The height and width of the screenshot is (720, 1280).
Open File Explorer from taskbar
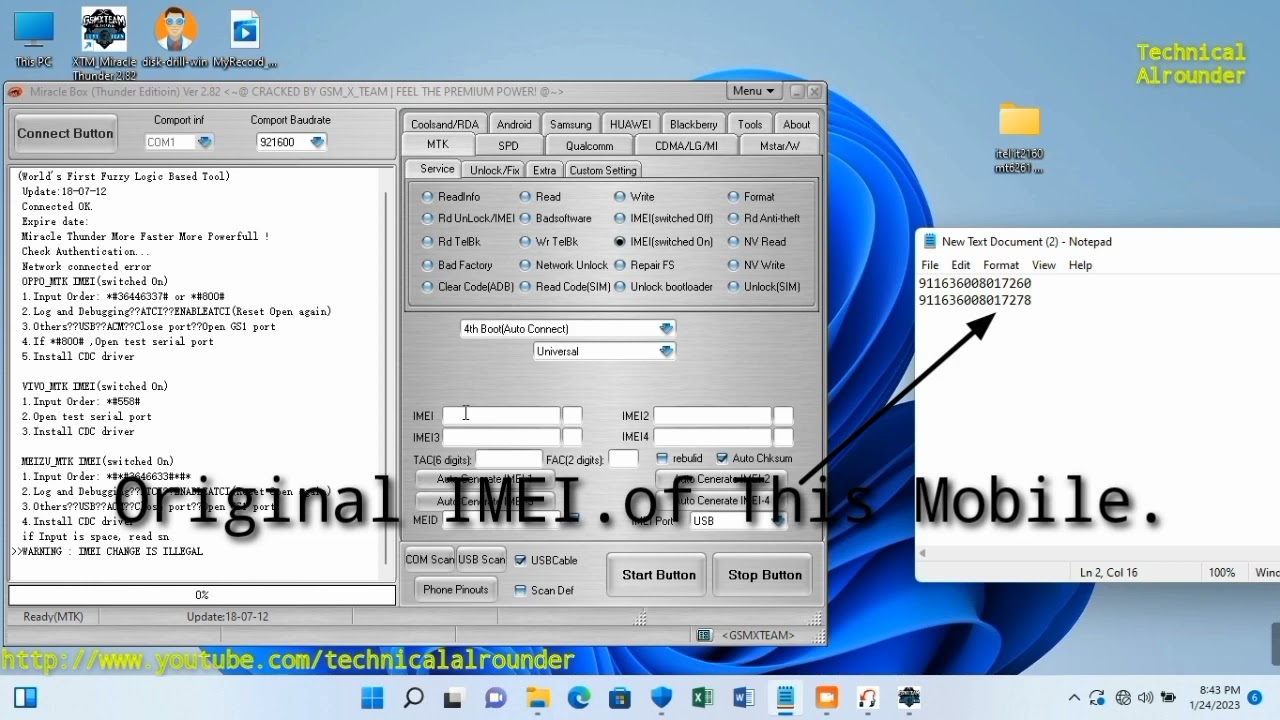537,697
